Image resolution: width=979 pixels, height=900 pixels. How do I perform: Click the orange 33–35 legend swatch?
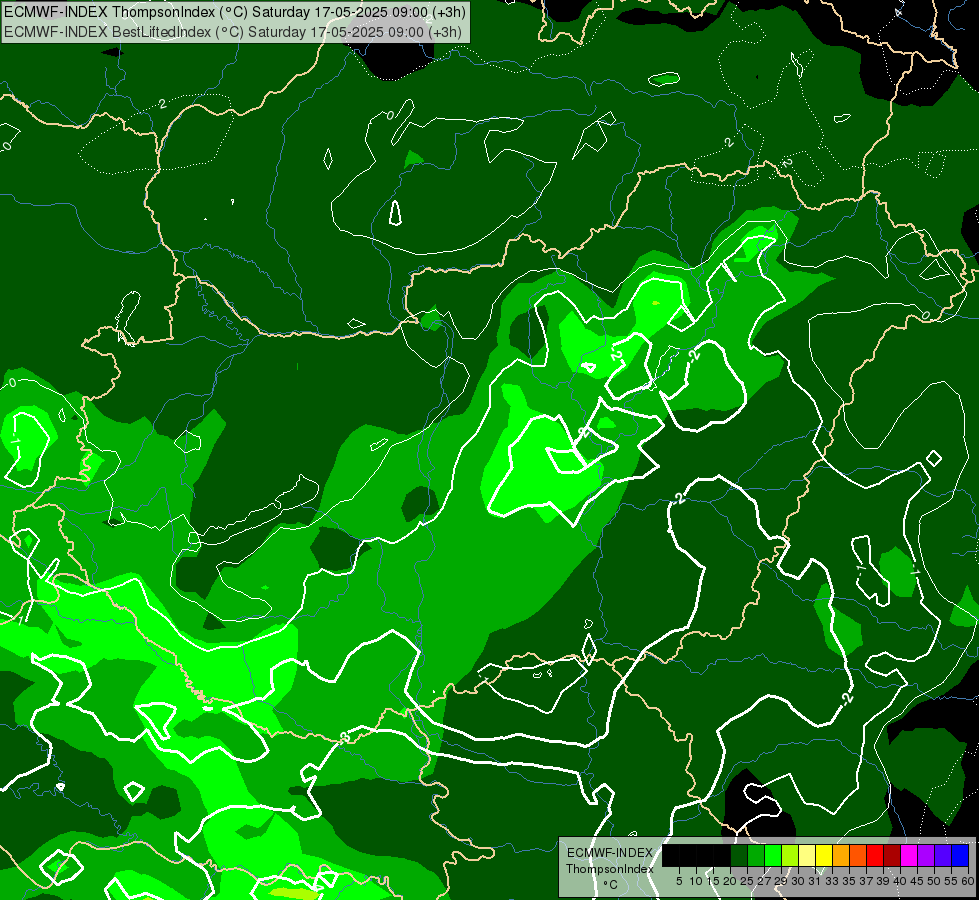841,855
